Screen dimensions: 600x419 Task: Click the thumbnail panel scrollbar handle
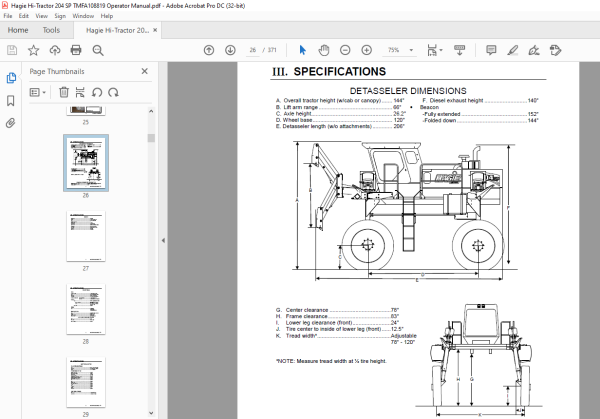click(151, 138)
